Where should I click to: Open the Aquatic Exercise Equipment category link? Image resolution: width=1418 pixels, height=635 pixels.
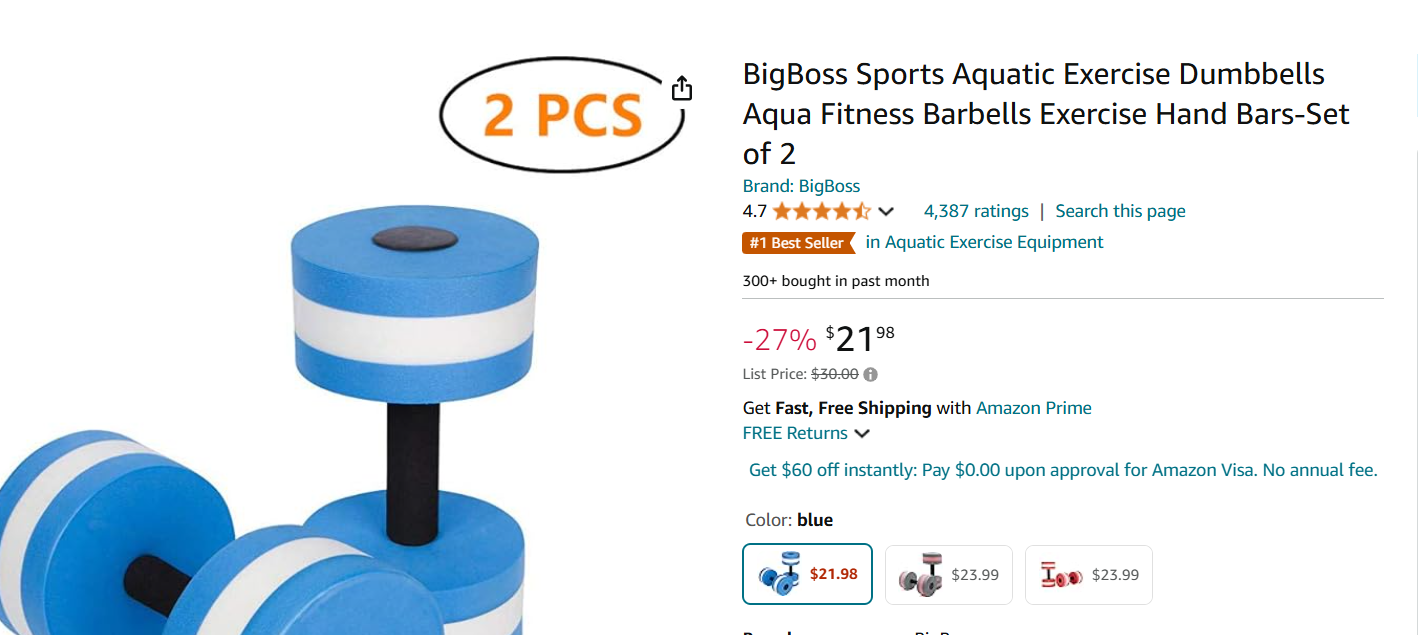(x=984, y=242)
